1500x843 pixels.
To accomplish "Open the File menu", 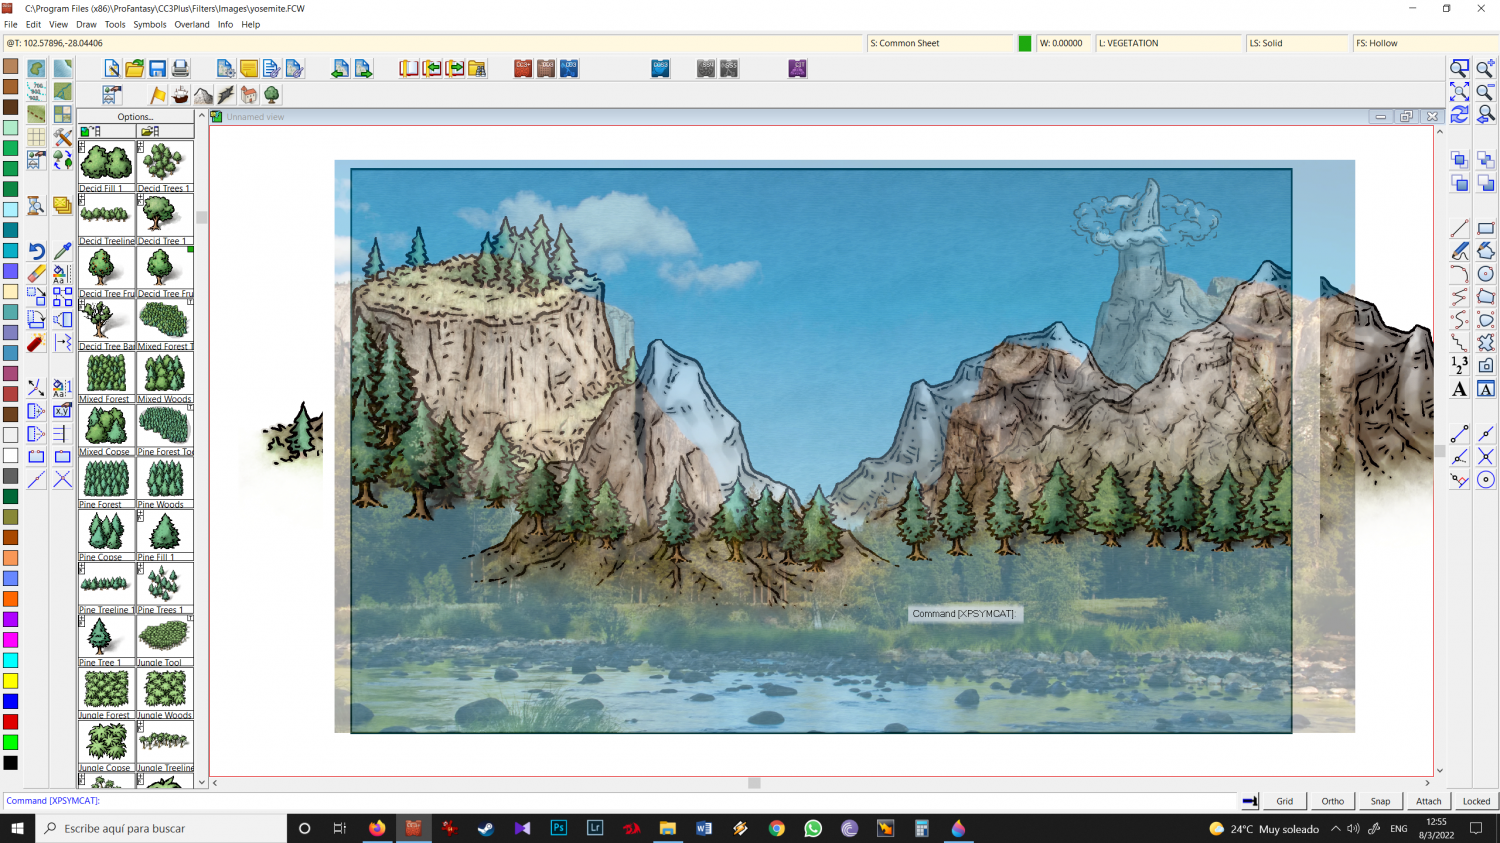I will click(11, 24).
